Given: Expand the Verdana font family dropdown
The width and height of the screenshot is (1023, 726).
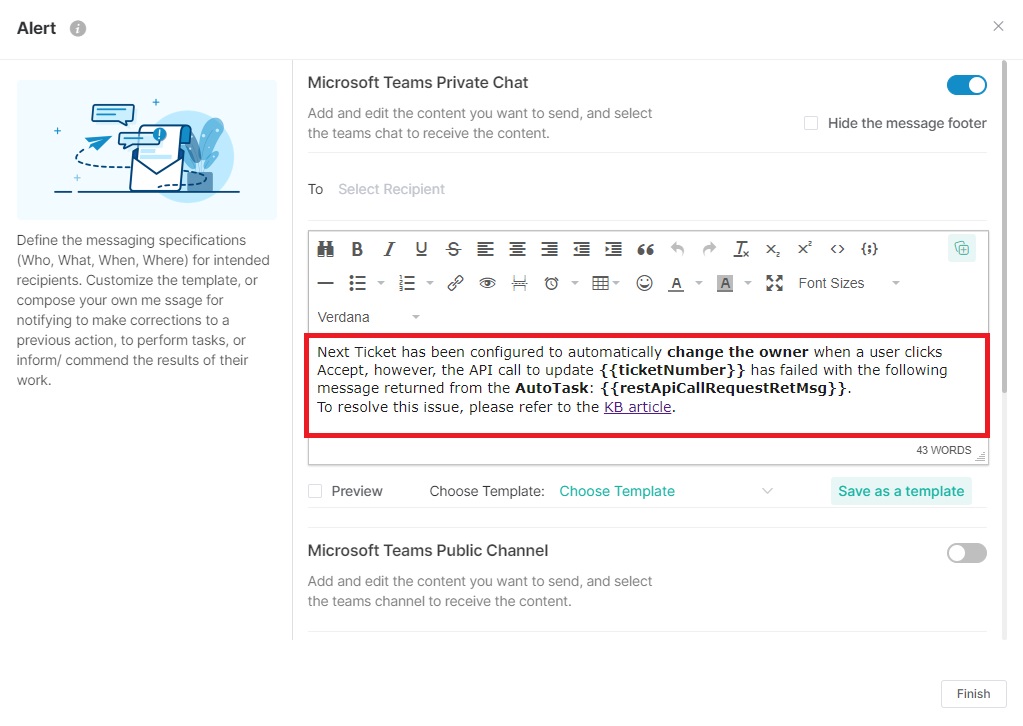Looking at the screenshot, I should (x=368, y=317).
